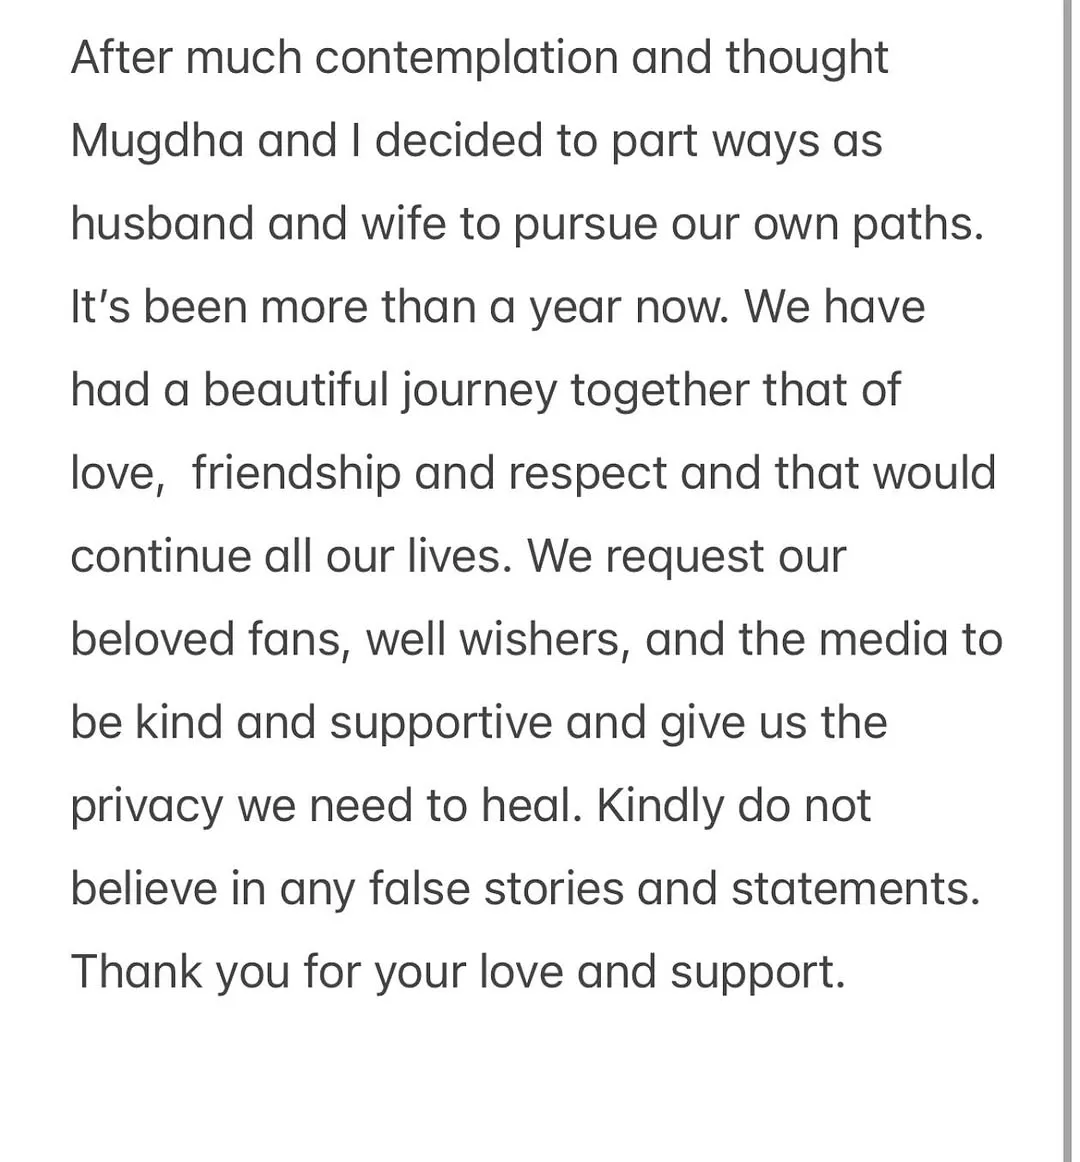Screen dimensions: 1080x1162
Task: Click the word "Mugdha" in the note
Action: (x=157, y=141)
